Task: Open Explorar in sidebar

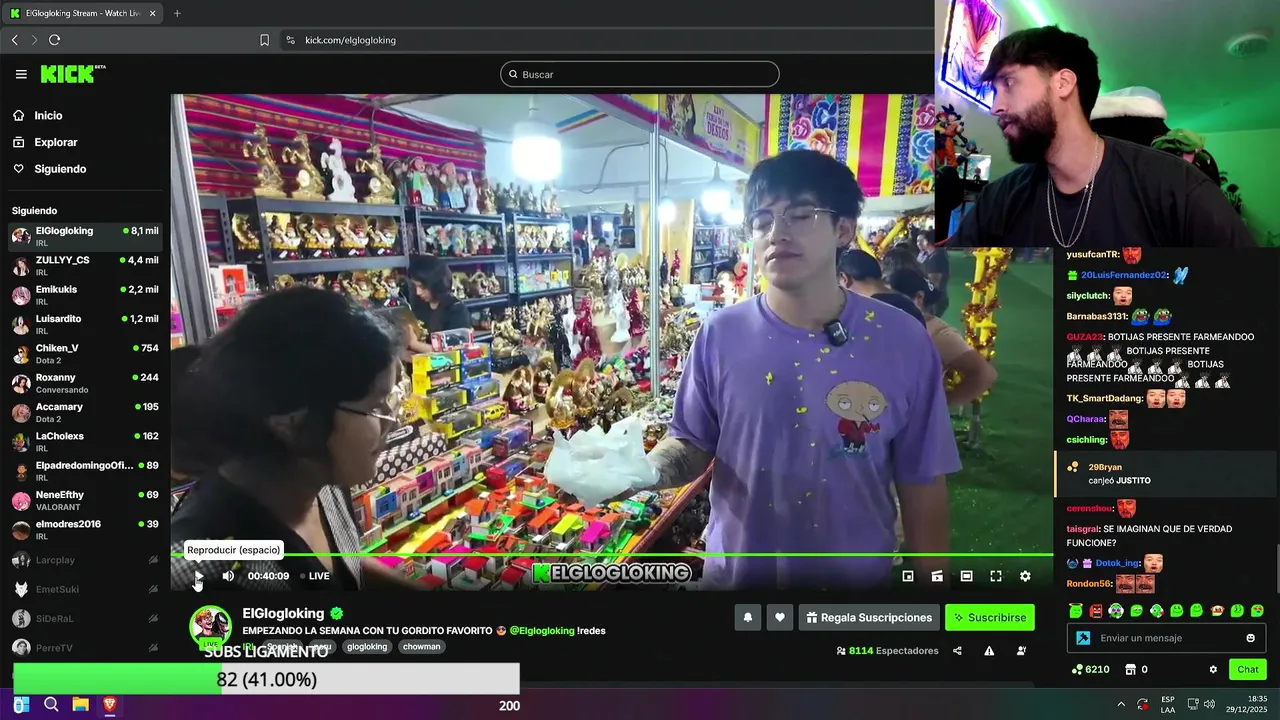Action: (55, 142)
